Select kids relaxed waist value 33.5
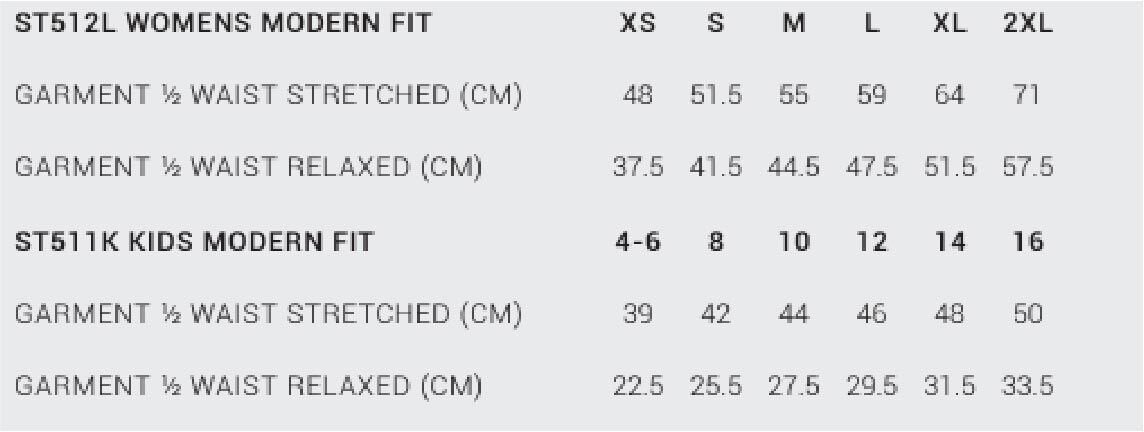The image size is (1144, 432). click(x=1028, y=386)
